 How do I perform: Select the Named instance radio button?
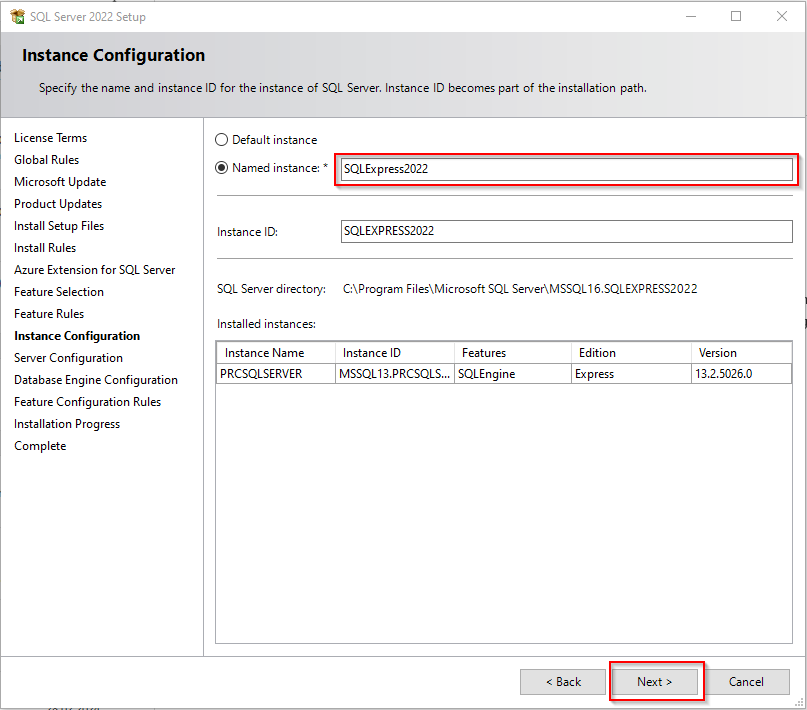(x=222, y=168)
